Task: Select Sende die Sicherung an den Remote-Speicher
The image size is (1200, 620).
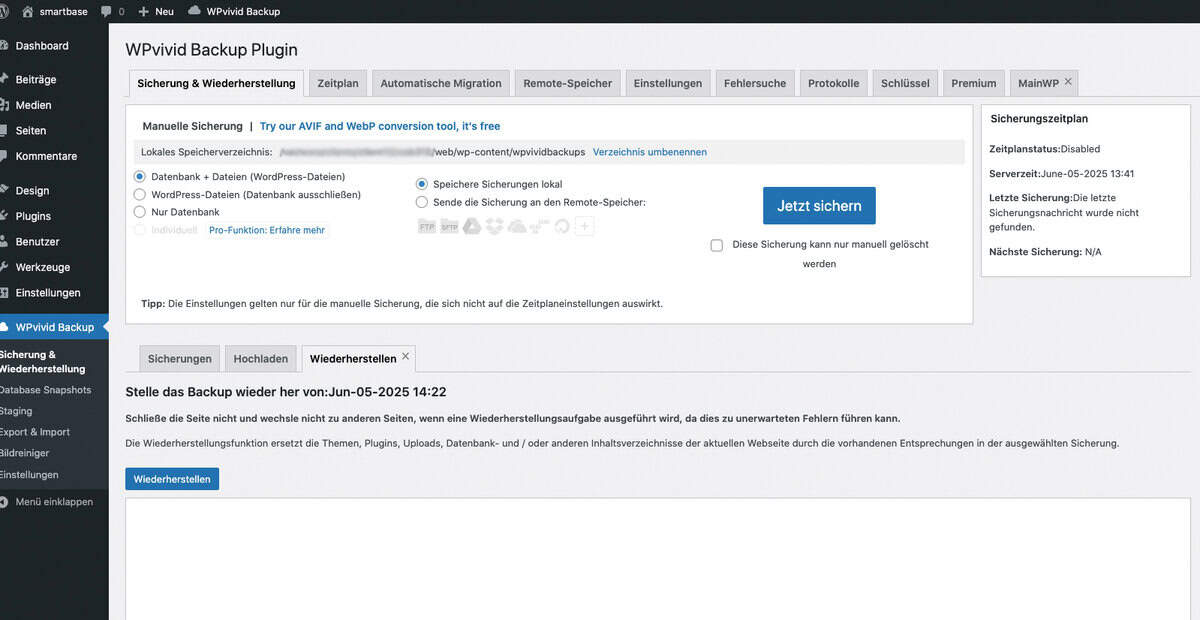Action: (422, 202)
